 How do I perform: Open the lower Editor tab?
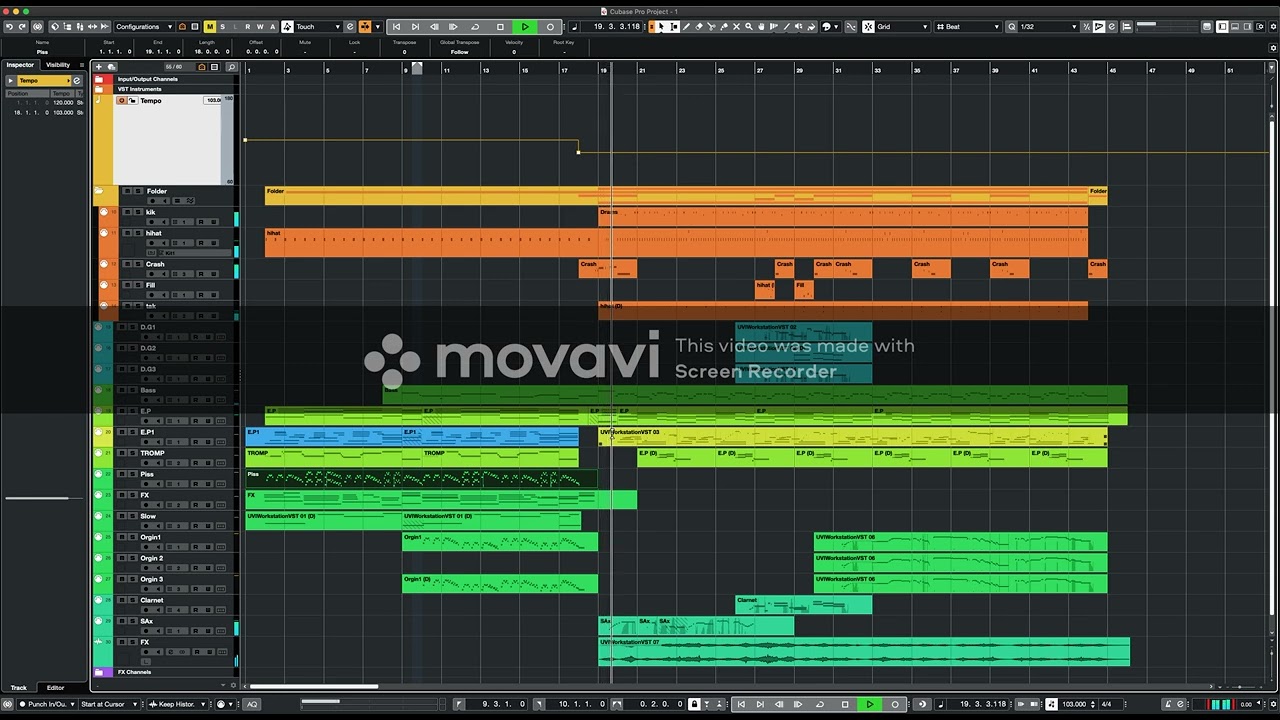coord(55,688)
